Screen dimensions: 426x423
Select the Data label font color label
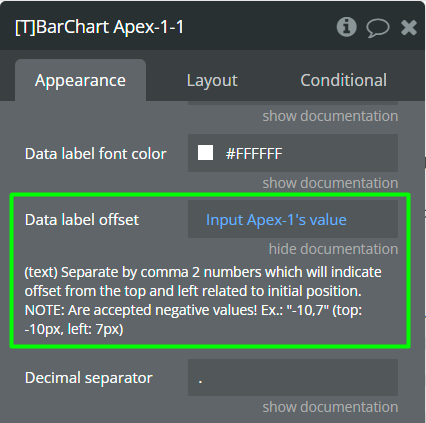[x=95, y=154]
